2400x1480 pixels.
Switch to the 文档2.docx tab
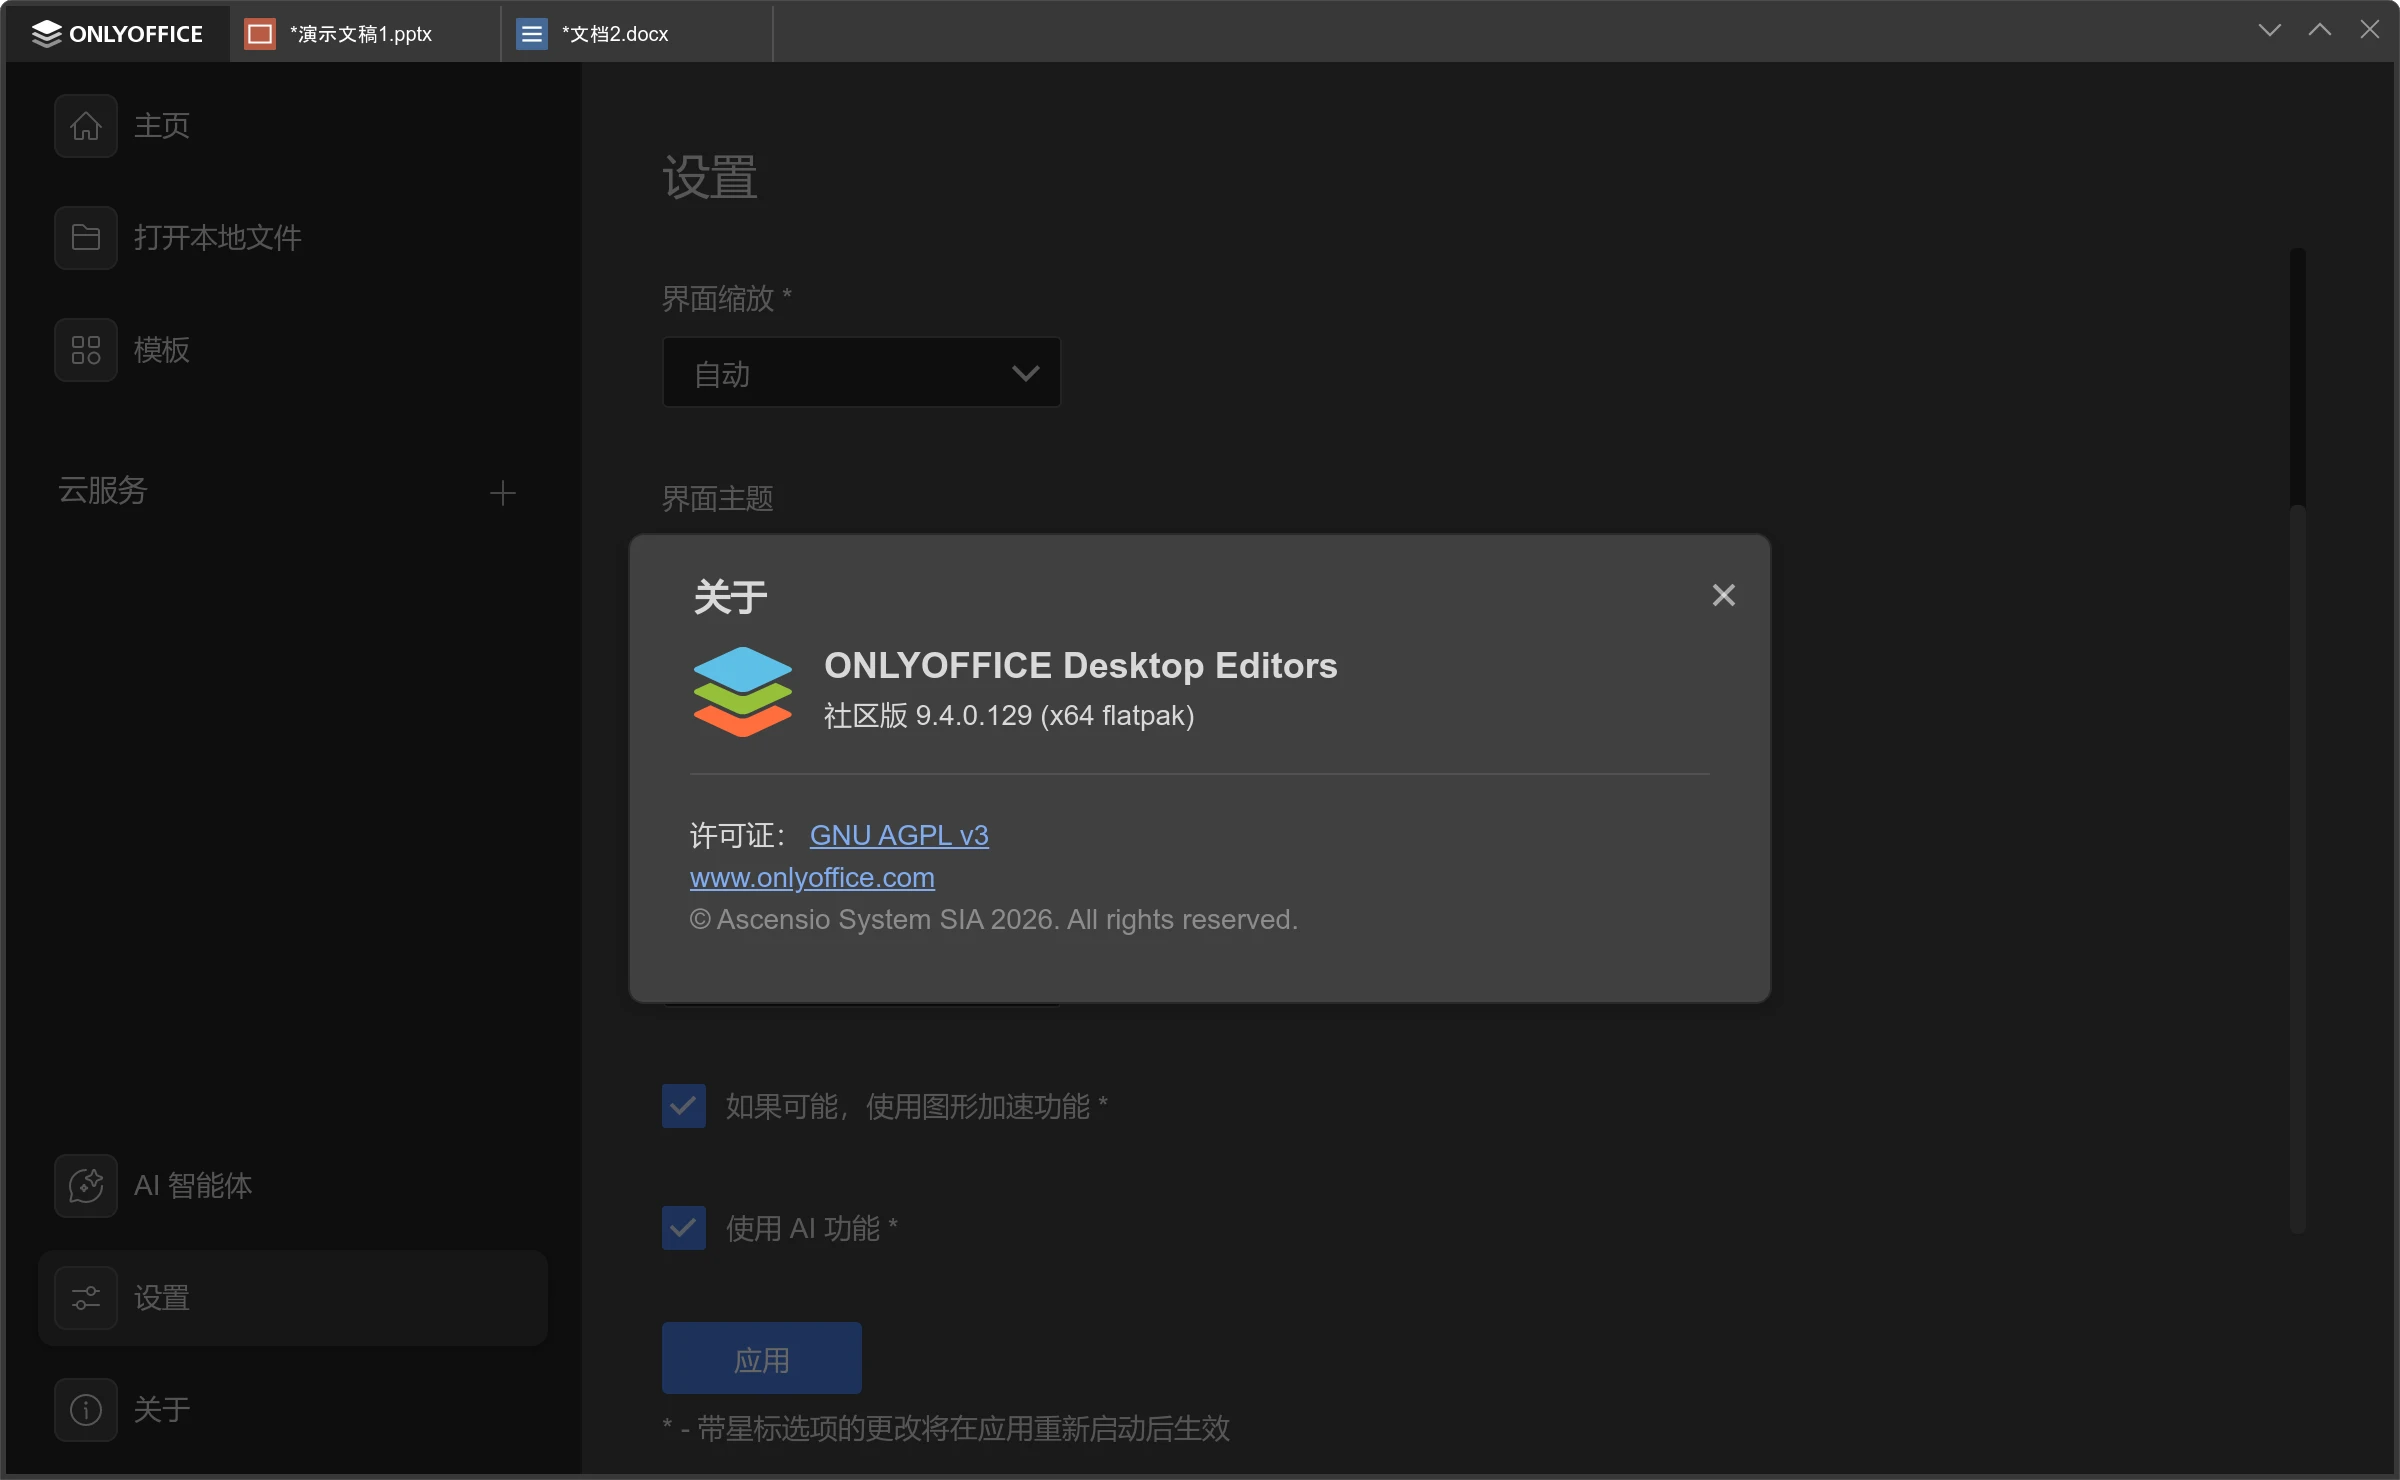[637, 34]
